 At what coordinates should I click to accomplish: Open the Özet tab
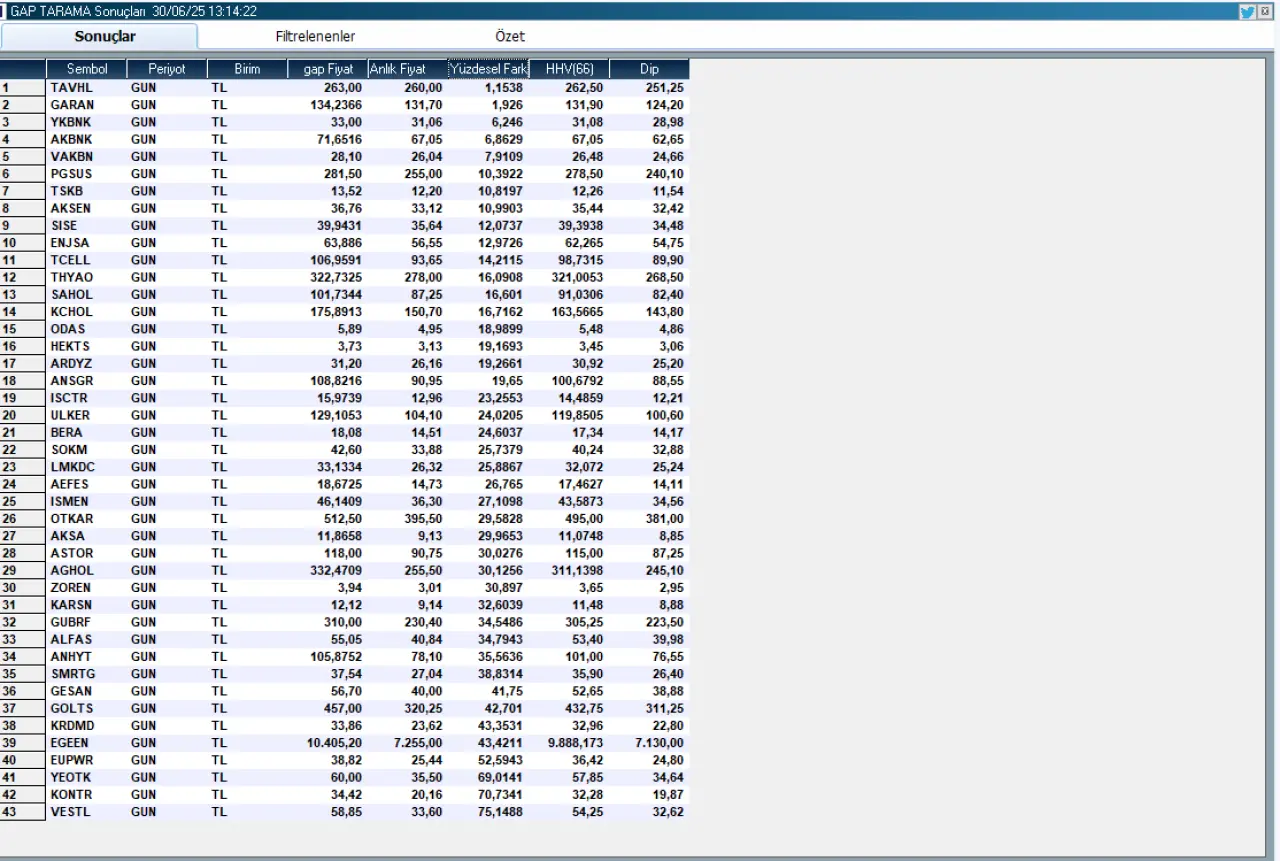coord(510,36)
